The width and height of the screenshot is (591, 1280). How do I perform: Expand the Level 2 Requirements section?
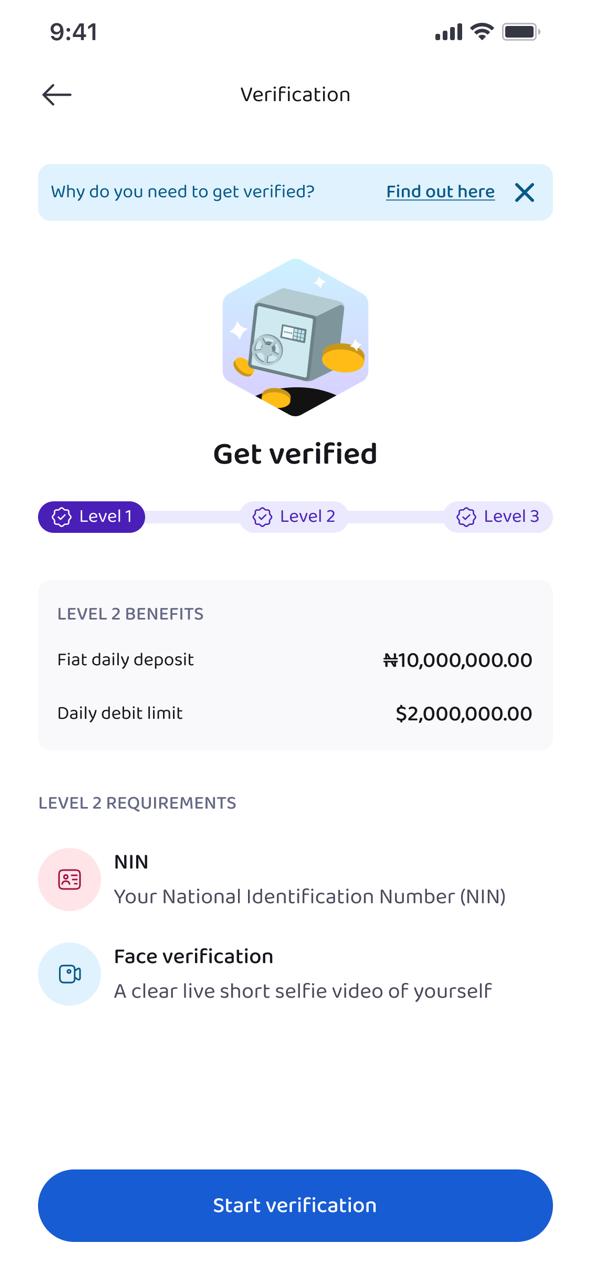click(x=137, y=803)
